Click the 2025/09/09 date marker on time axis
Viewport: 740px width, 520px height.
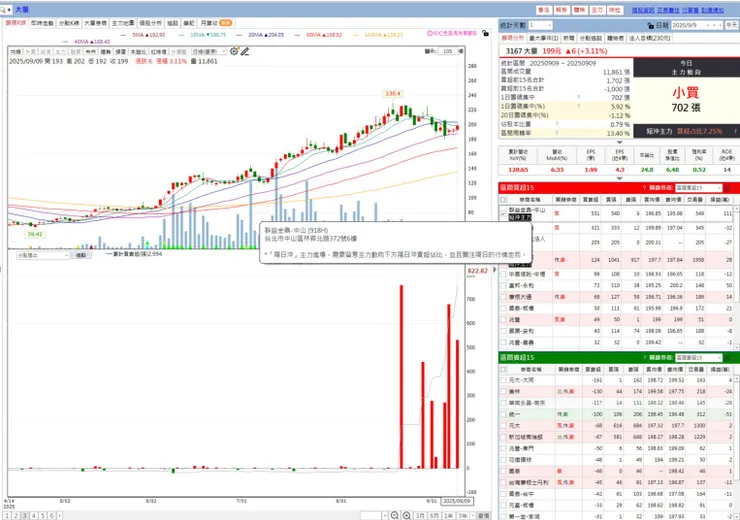click(456, 501)
